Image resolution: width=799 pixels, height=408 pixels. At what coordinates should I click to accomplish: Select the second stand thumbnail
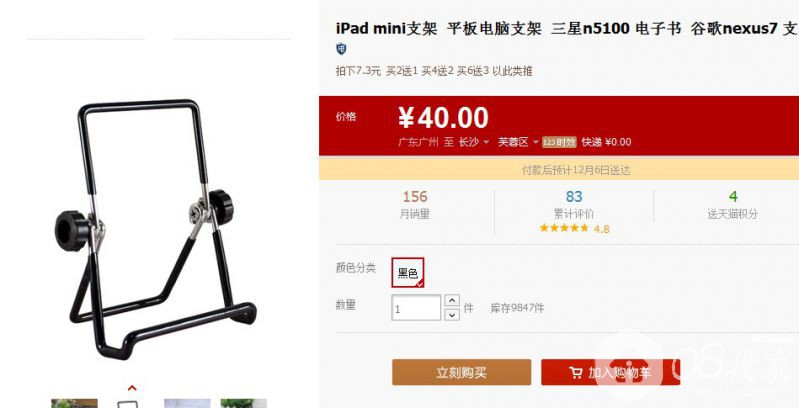pos(127,404)
